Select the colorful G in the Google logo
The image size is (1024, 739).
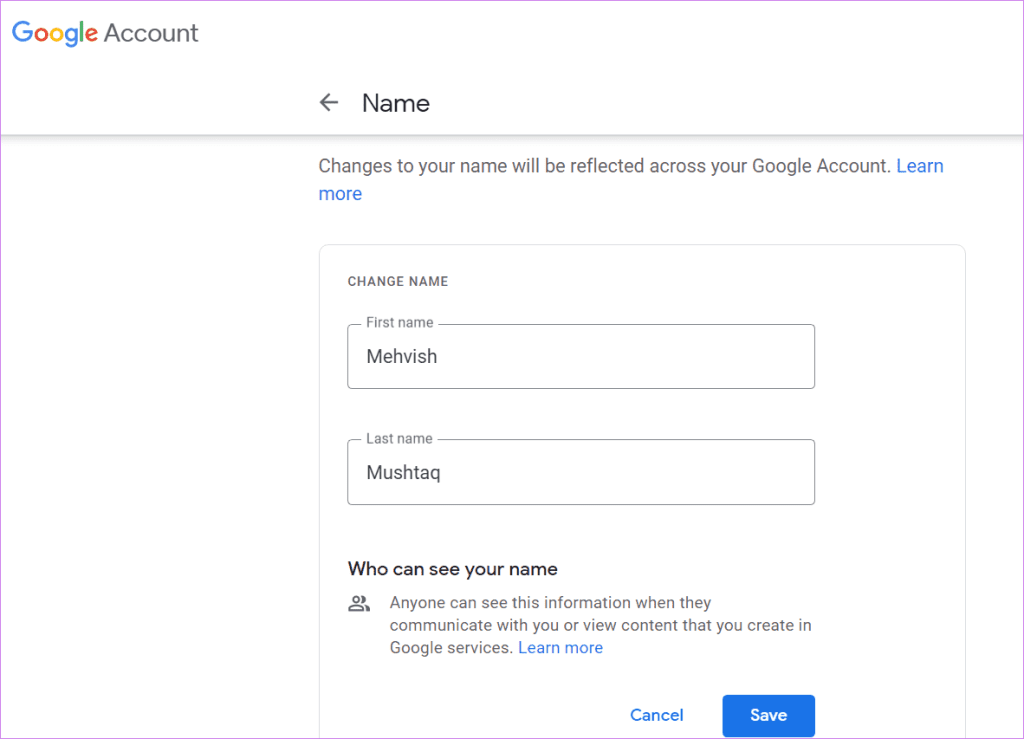coord(22,33)
